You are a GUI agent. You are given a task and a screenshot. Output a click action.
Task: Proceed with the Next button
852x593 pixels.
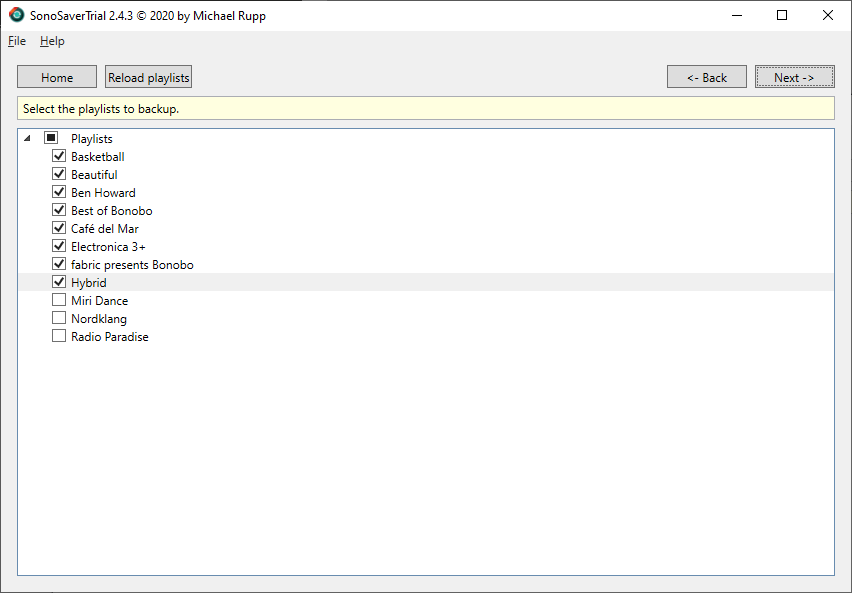click(x=794, y=76)
